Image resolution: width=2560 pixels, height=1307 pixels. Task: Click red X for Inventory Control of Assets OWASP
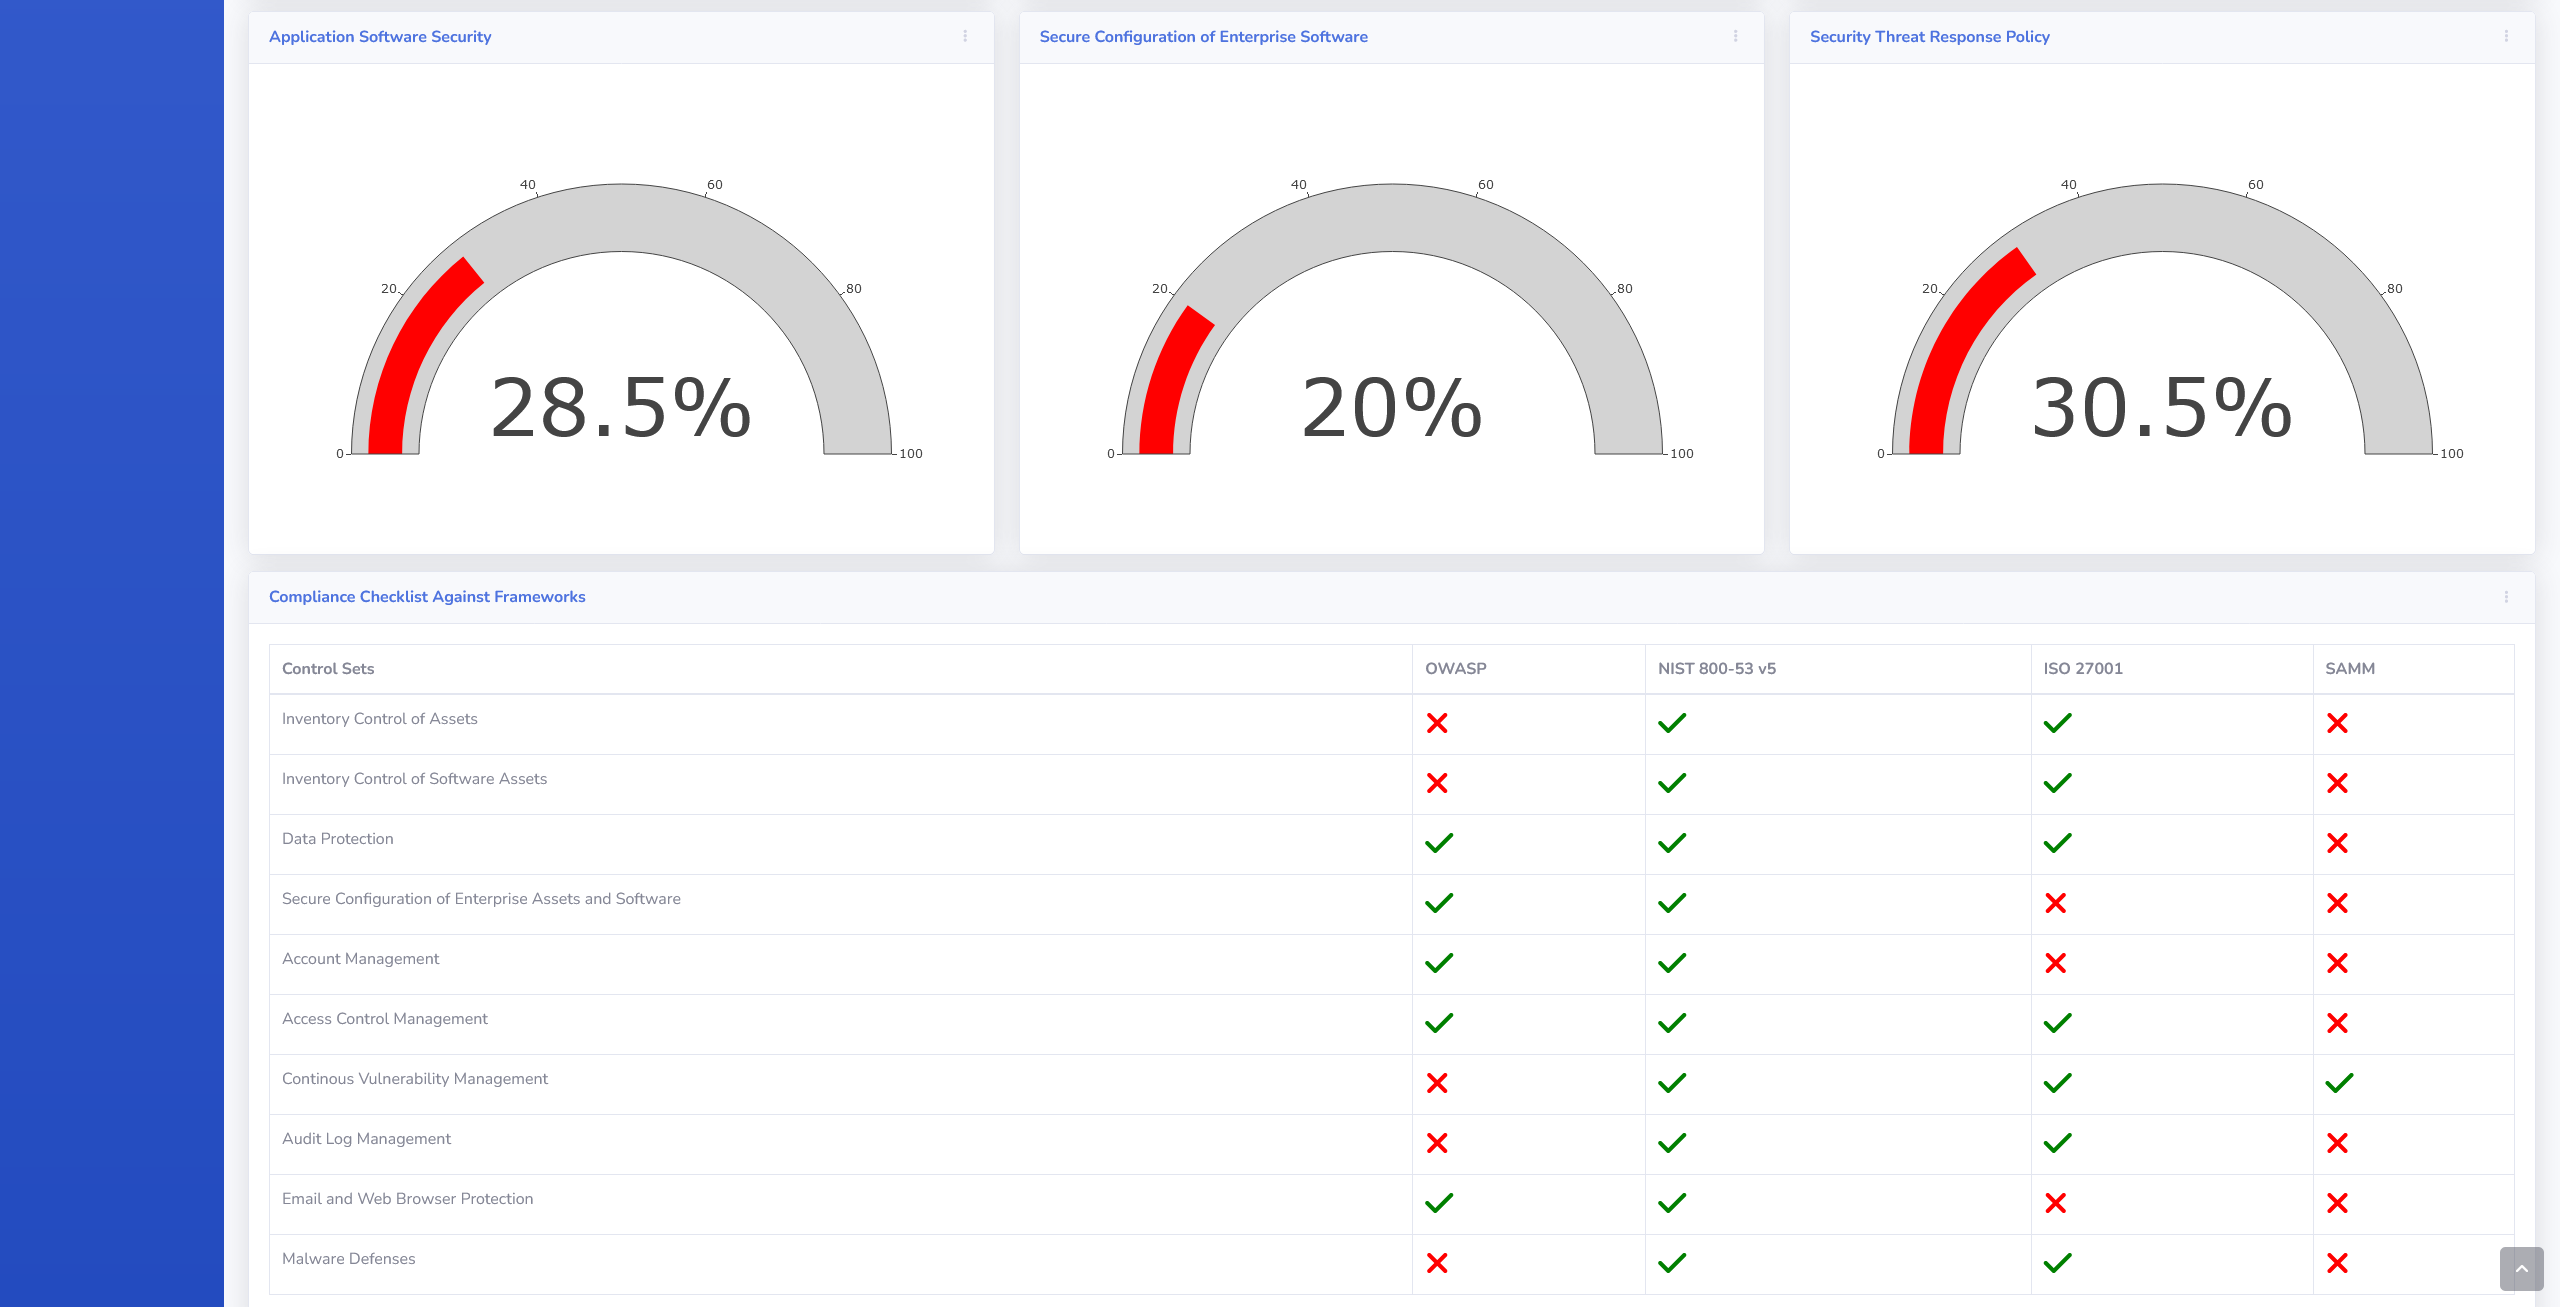[x=1437, y=723]
